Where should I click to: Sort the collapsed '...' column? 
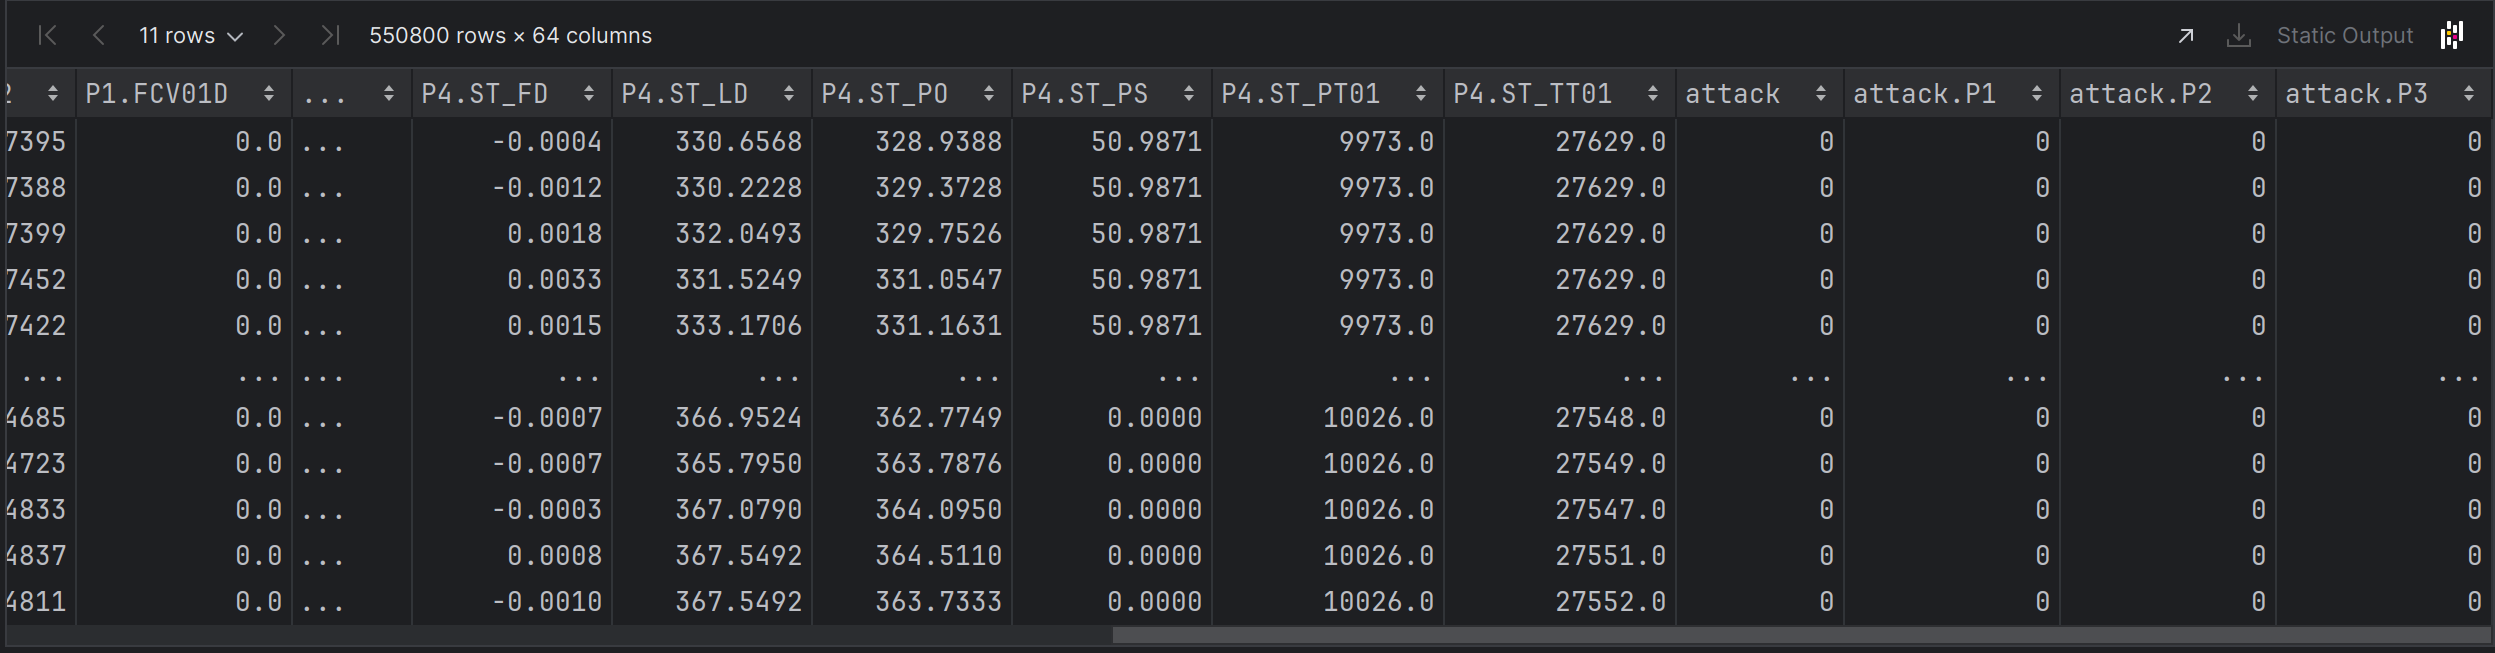[388, 94]
